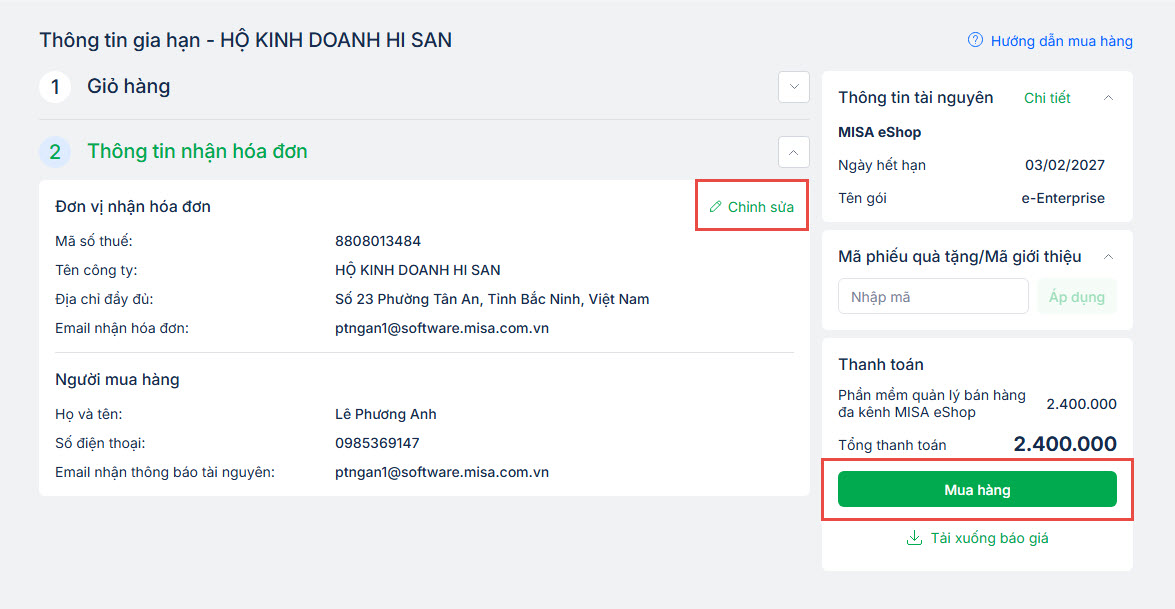This screenshot has height=609, width=1175.
Task: Open Hướng dẫn mua hàng guide
Action: pyautogui.click(x=1061, y=41)
